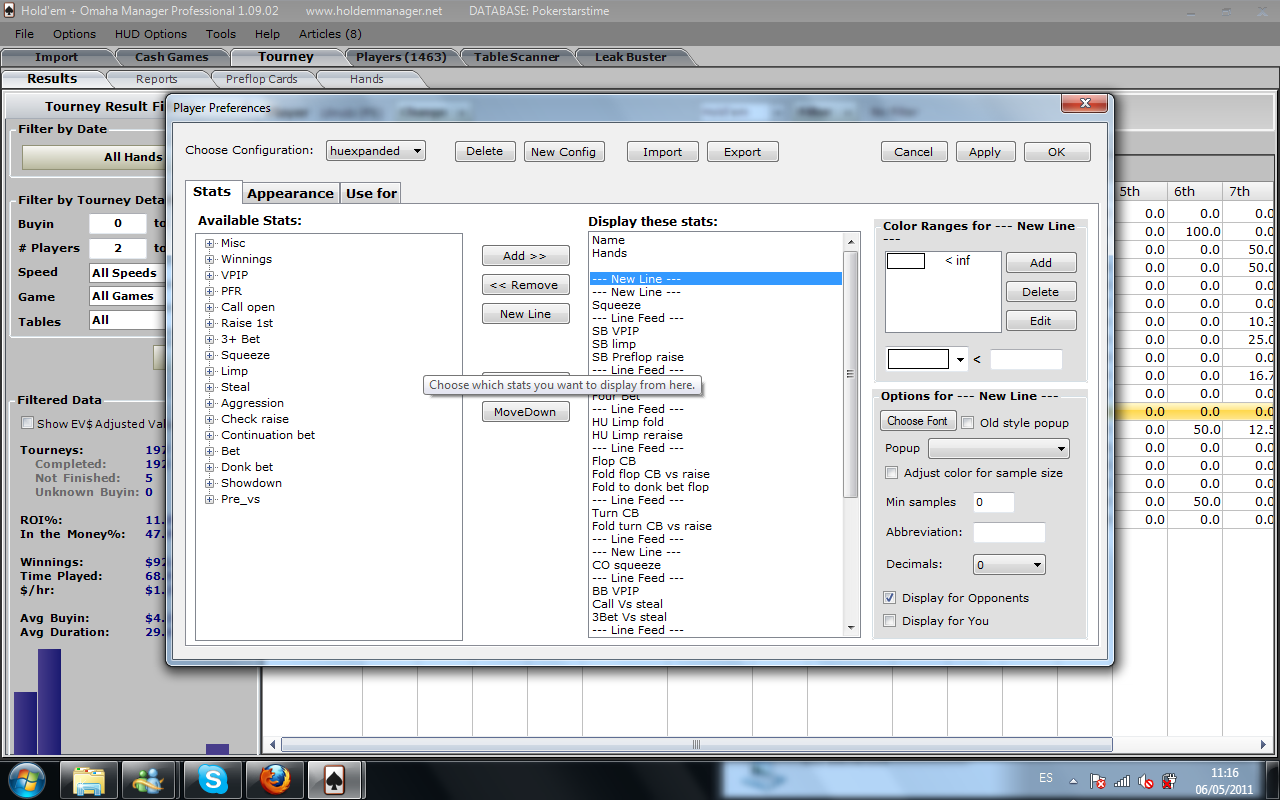Click the Abbreviation input field
1280x800 pixels.
[x=1009, y=533]
